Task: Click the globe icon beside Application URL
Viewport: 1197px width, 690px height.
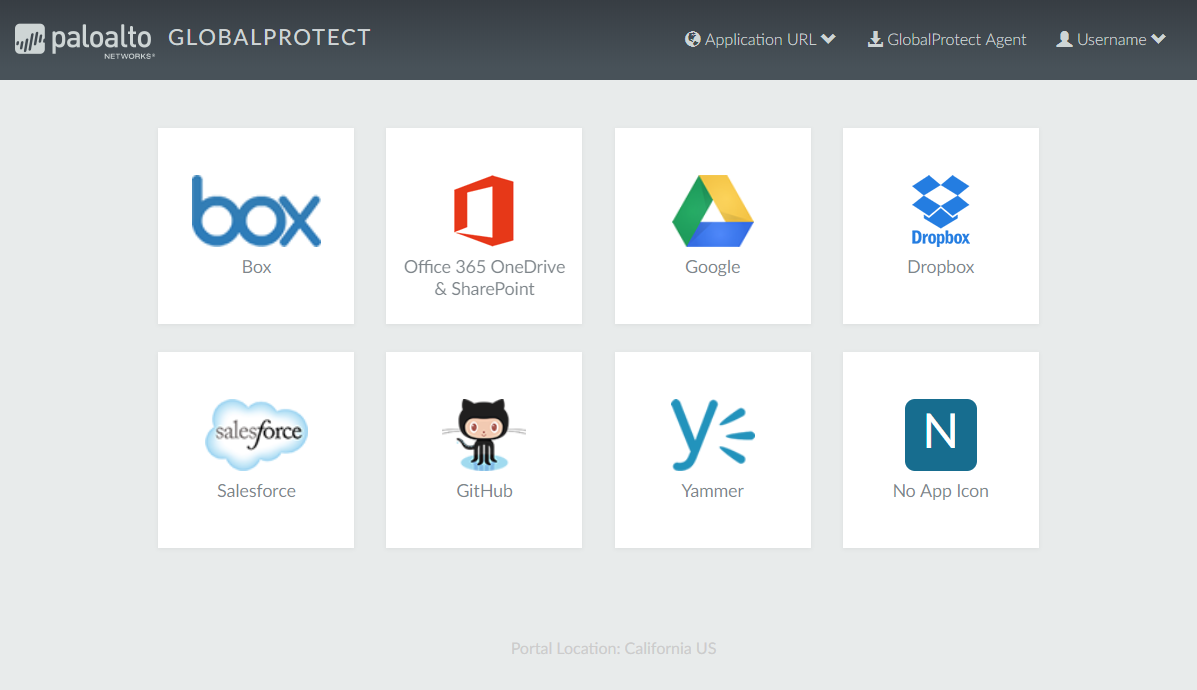Action: click(693, 40)
